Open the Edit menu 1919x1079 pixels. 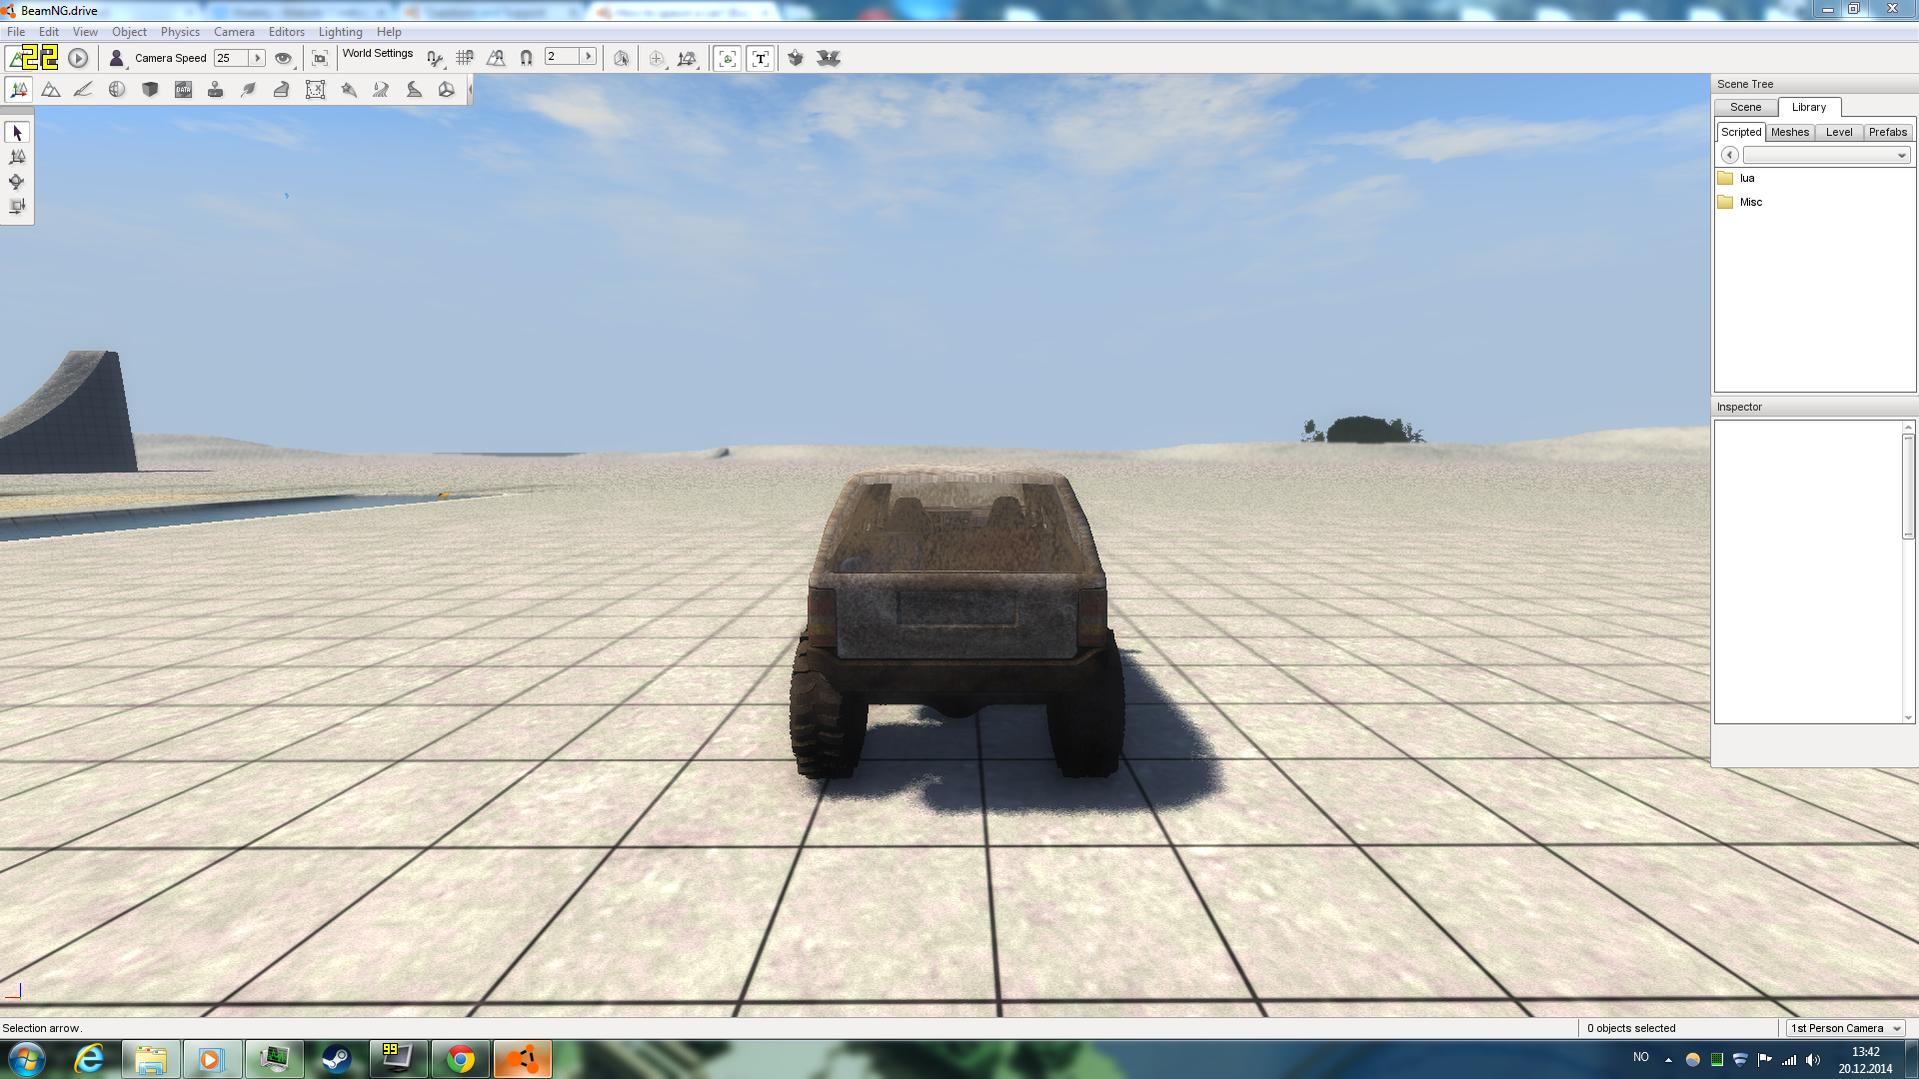tap(48, 32)
